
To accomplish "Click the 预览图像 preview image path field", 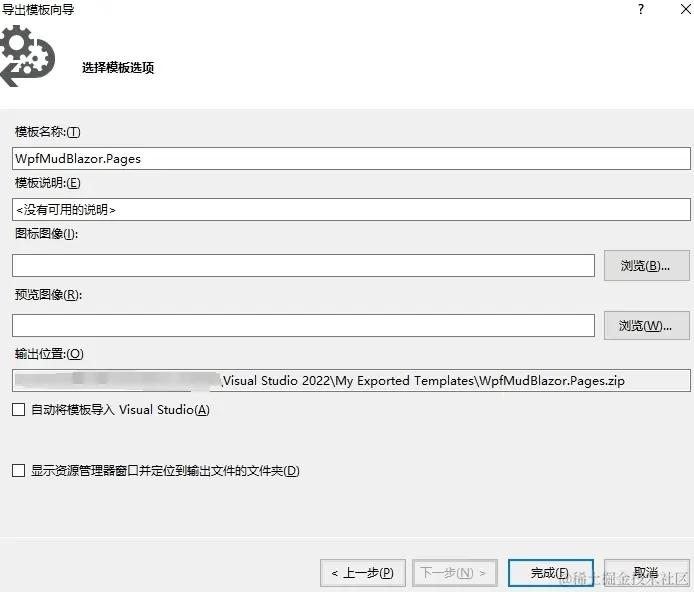I will [303, 326].
